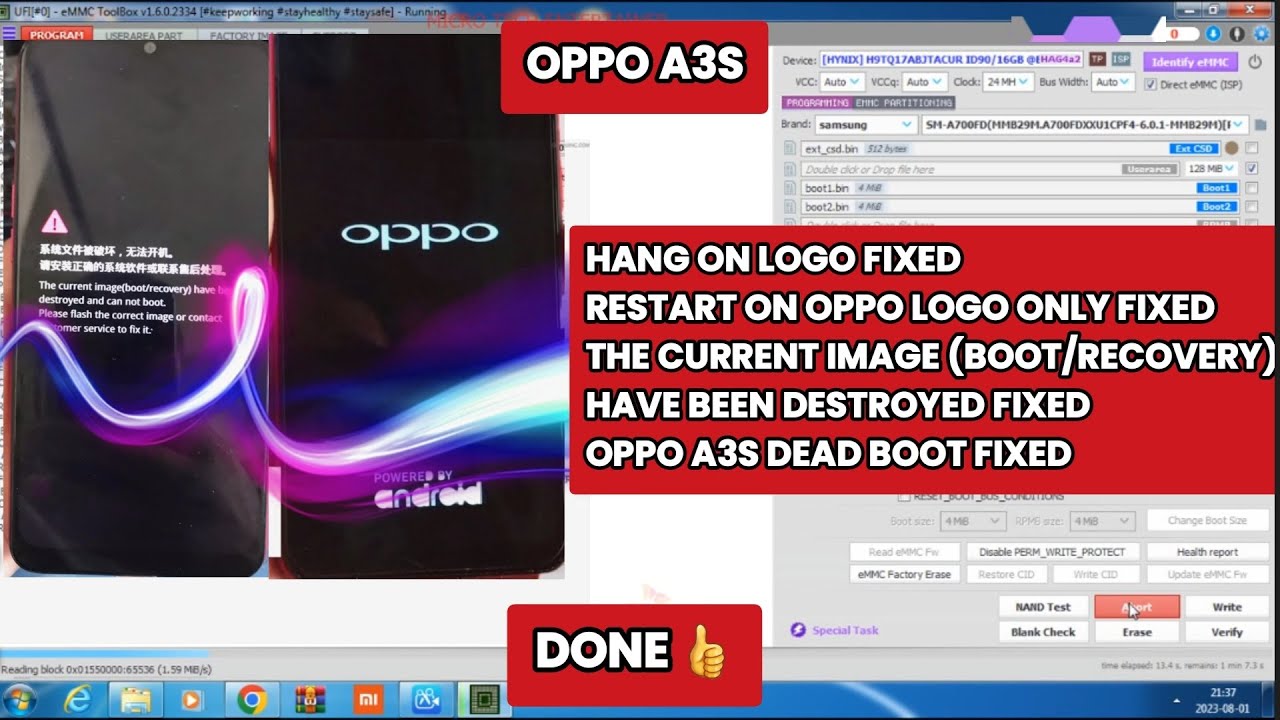Click Disable PERM_WRITE_PROTECT button
The image size is (1280, 720).
1052,552
